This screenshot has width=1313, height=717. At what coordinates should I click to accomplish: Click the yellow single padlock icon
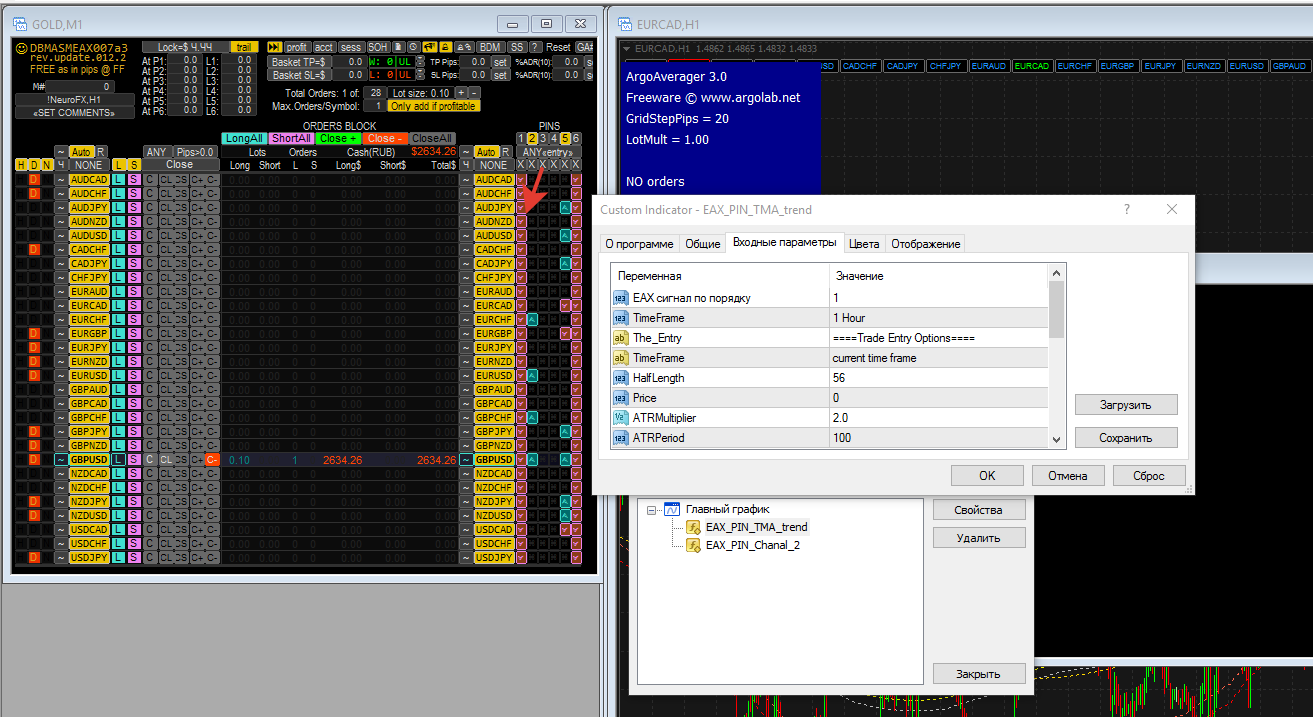[x=445, y=47]
